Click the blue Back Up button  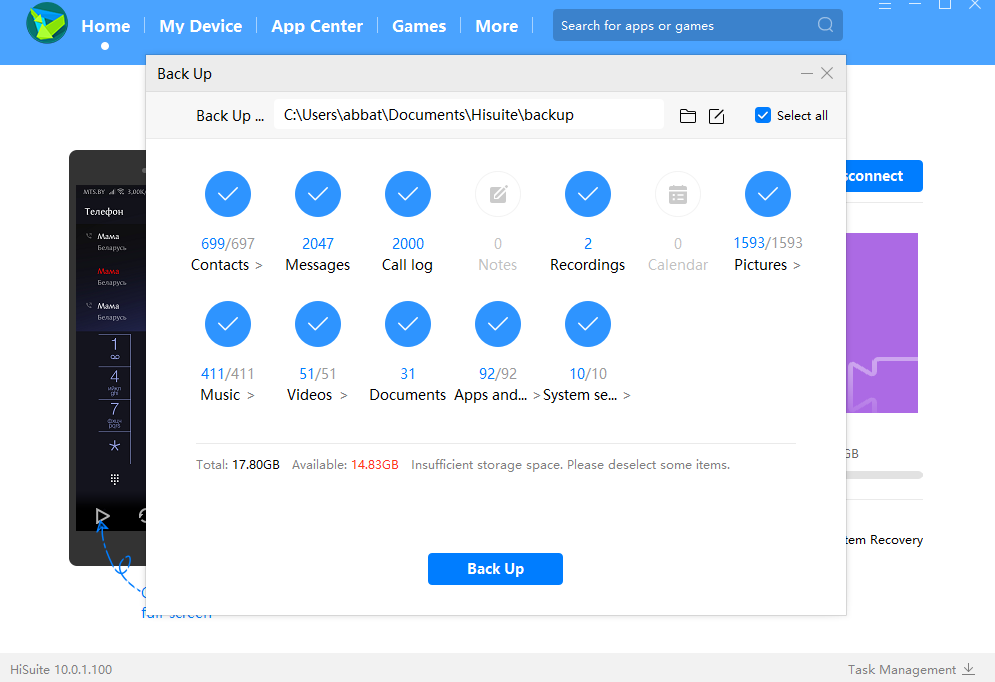[x=495, y=569]
